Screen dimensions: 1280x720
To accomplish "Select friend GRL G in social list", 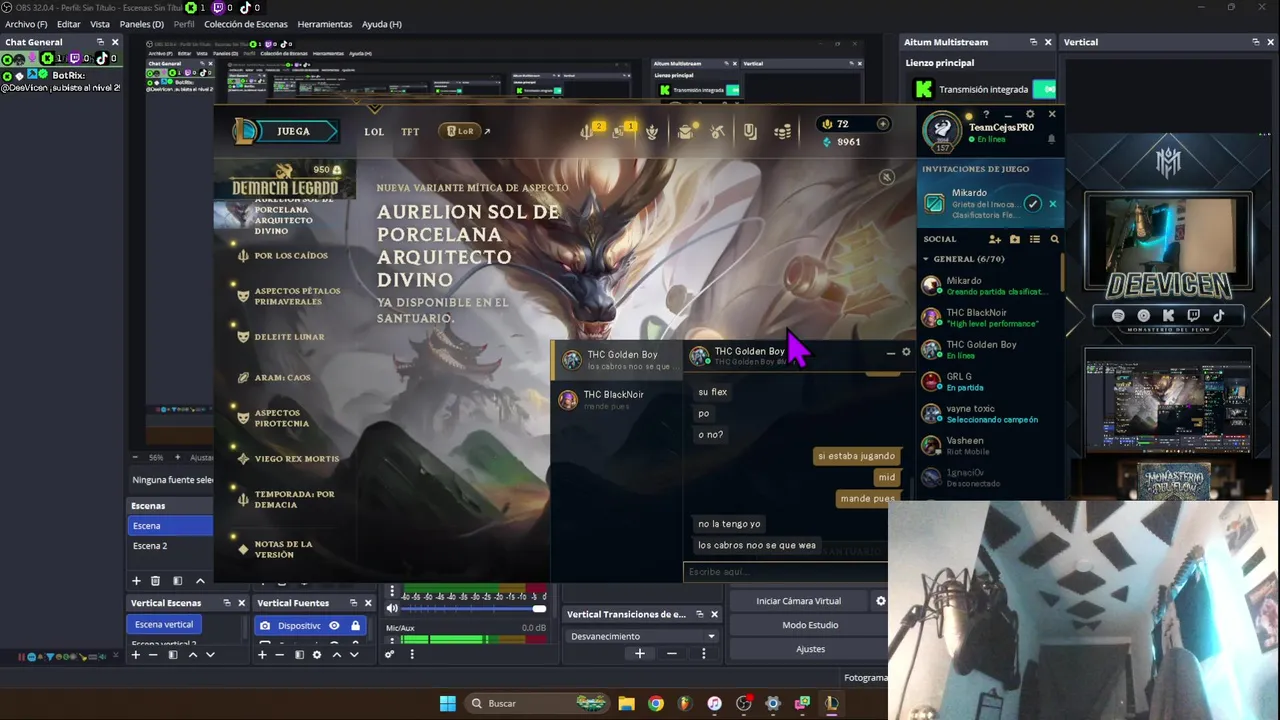I will [x=988, y=381].
